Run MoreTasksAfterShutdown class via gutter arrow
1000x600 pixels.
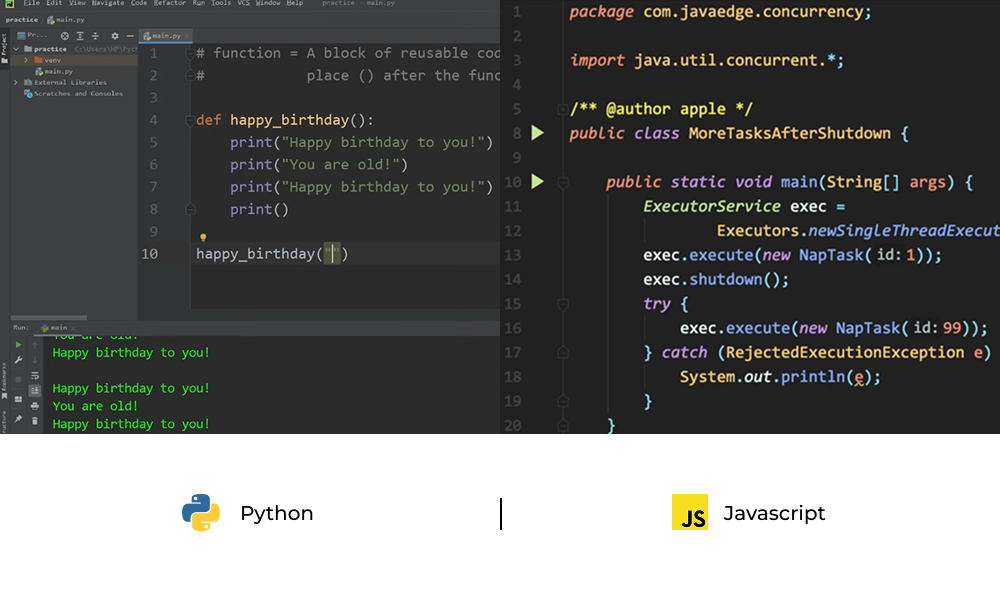537,133
